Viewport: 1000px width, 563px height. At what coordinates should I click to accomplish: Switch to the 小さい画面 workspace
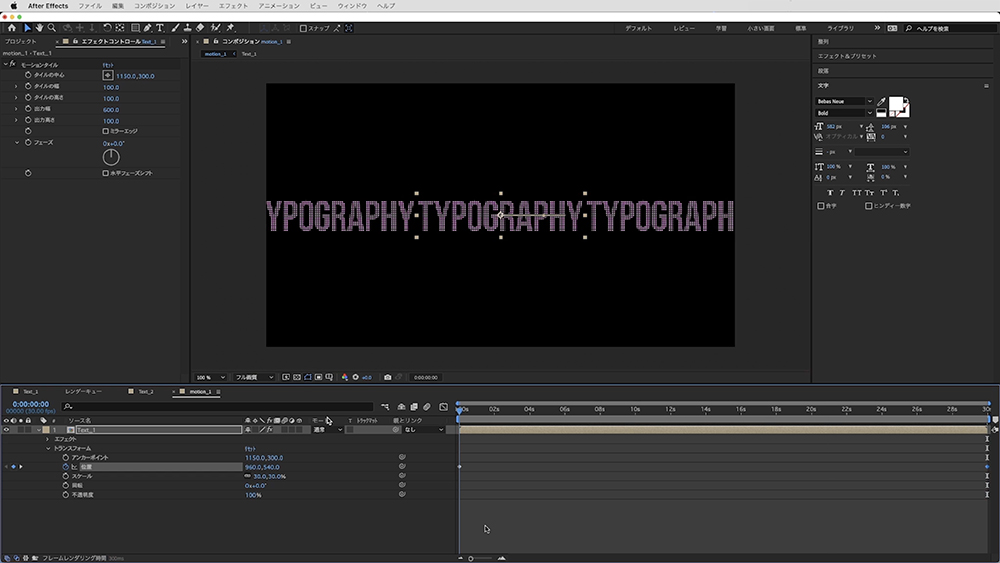[x=760, y=28]
